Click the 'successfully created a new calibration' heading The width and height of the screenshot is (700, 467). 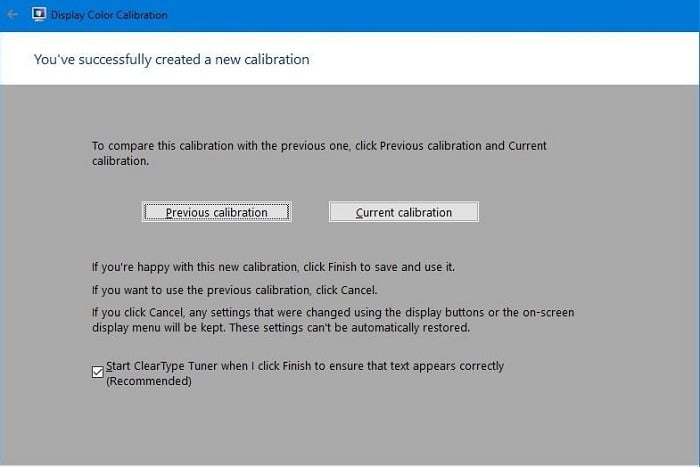pos(171,59)
